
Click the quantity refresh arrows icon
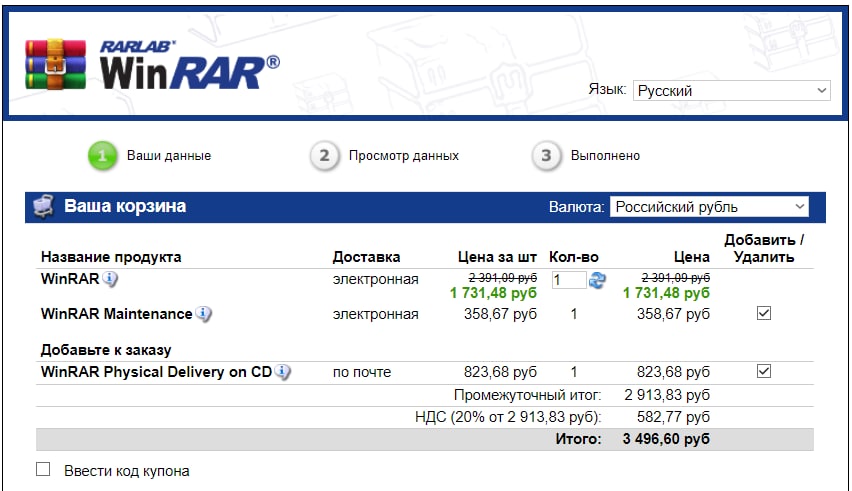[597, 280]
